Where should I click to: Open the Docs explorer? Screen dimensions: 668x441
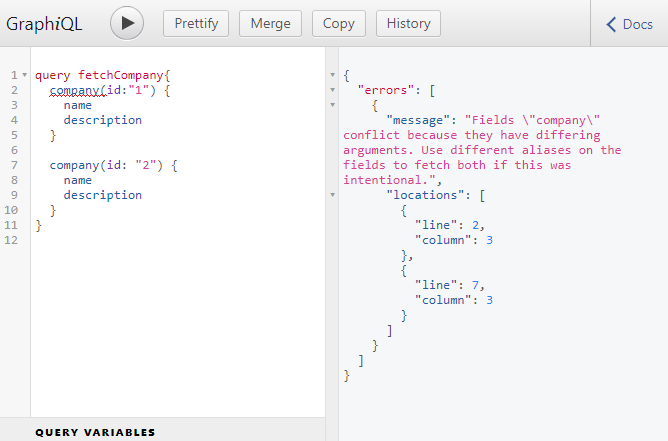(630, 24)
